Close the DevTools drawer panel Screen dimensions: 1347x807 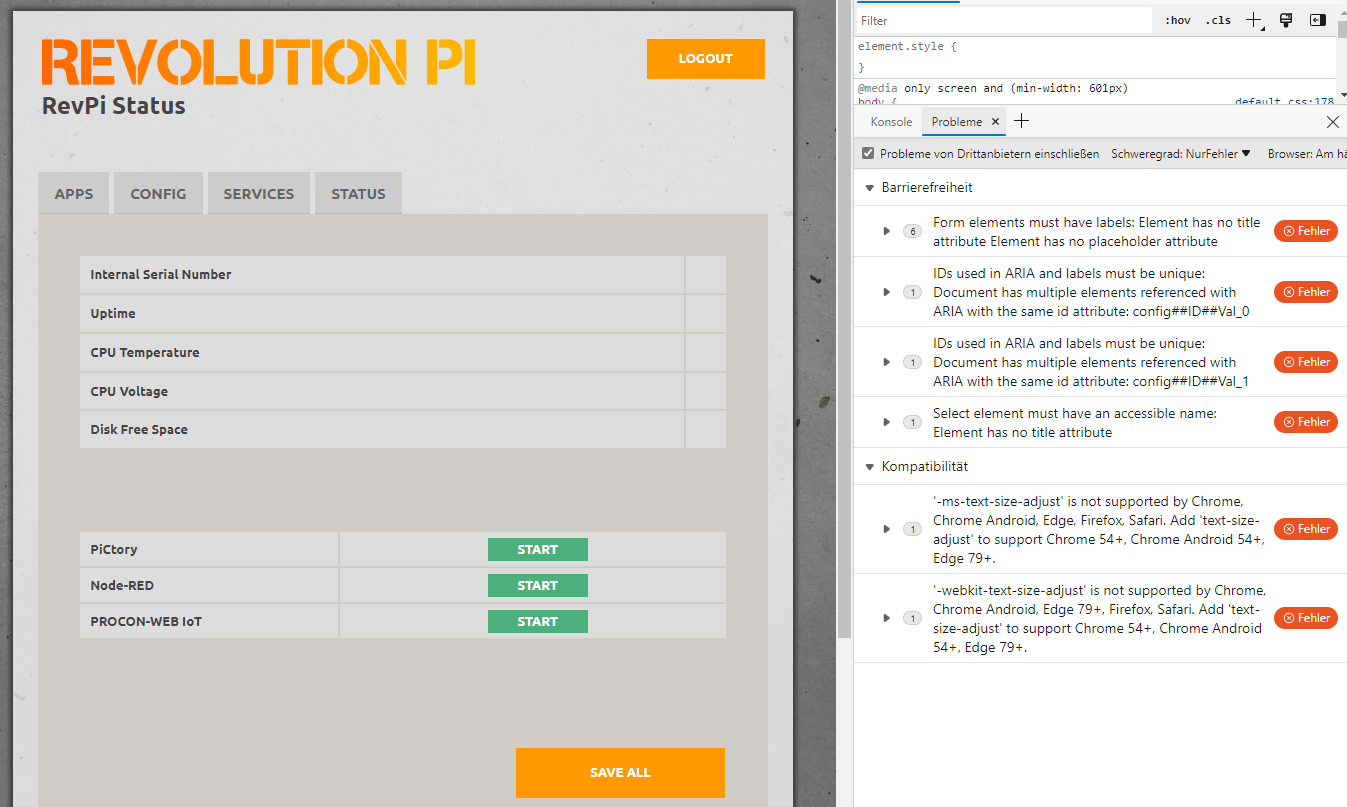(1333, 122)
